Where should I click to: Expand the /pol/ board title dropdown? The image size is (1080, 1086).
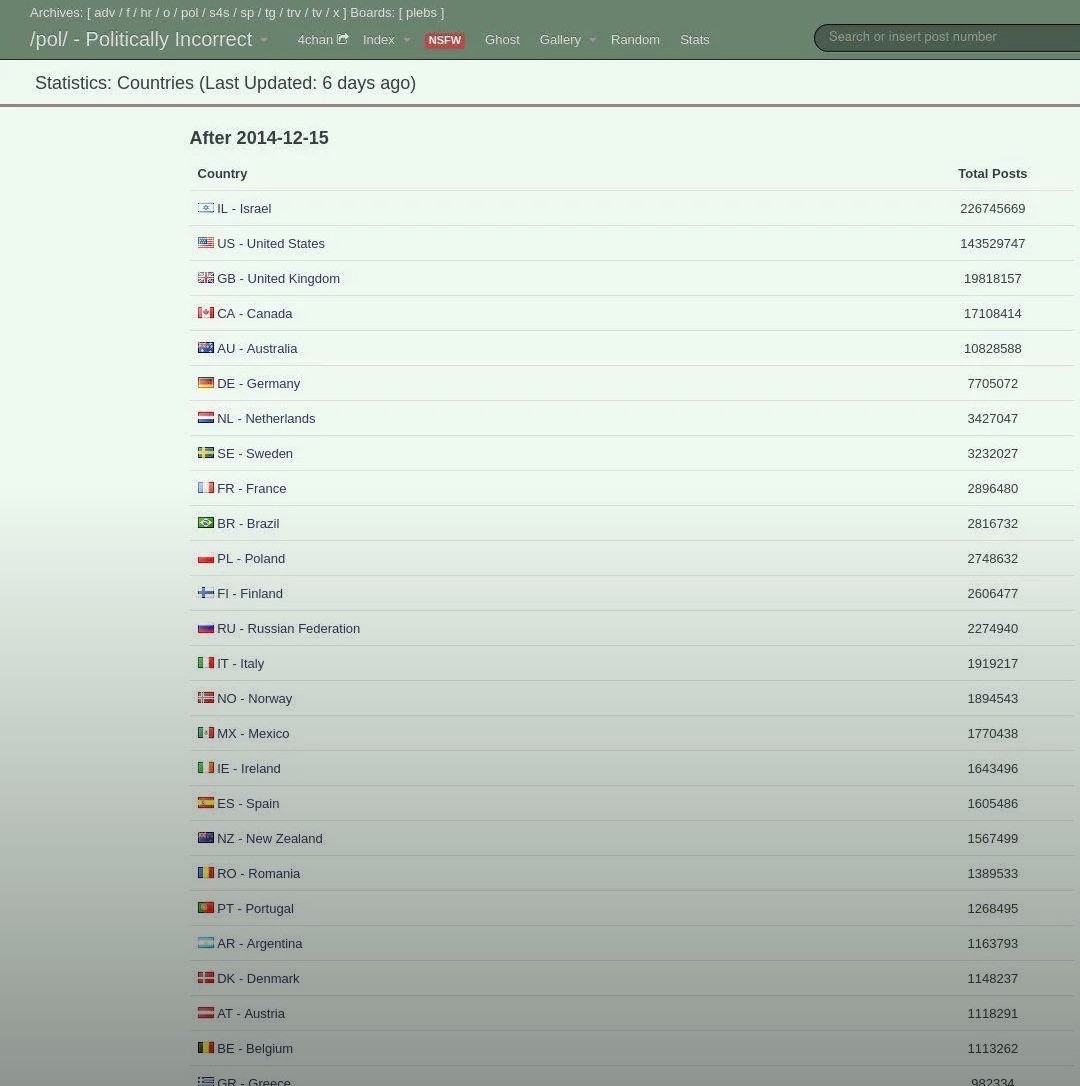coord(264,40)
